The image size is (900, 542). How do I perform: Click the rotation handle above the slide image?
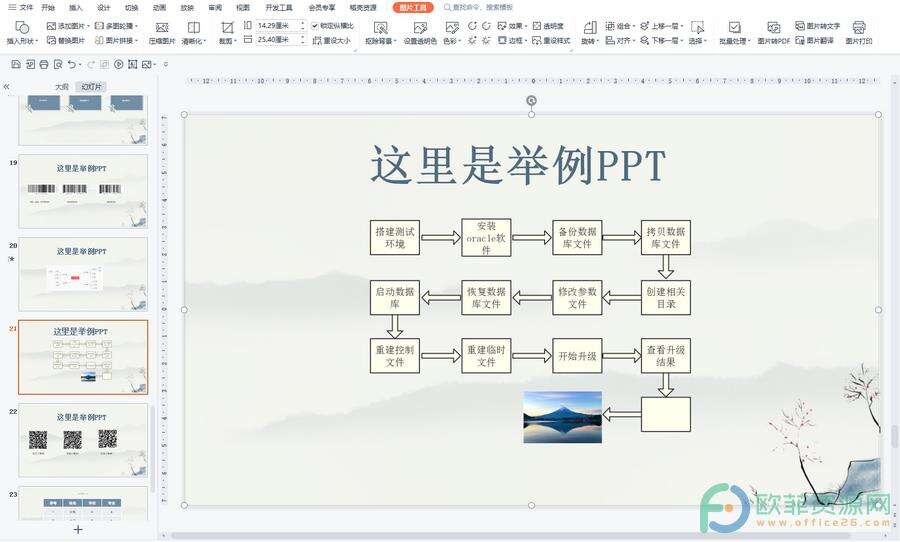[x=532, y=100]
